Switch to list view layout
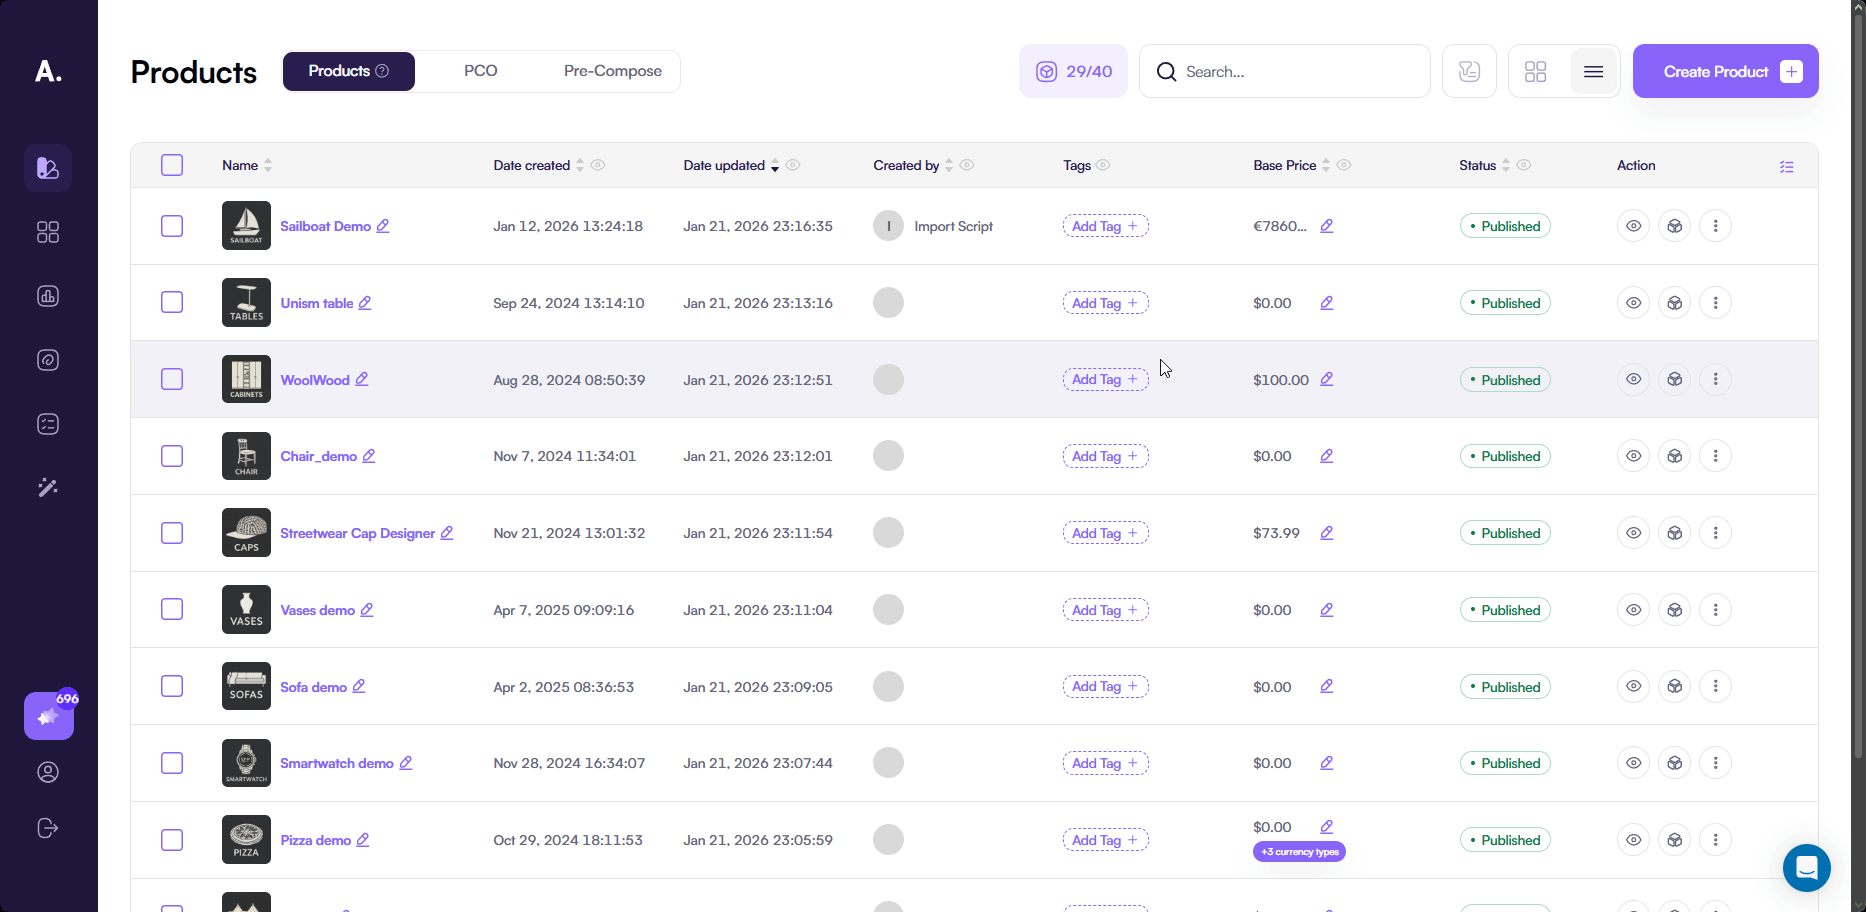Screen dimensions: 1866x912 pos(1593,72)
